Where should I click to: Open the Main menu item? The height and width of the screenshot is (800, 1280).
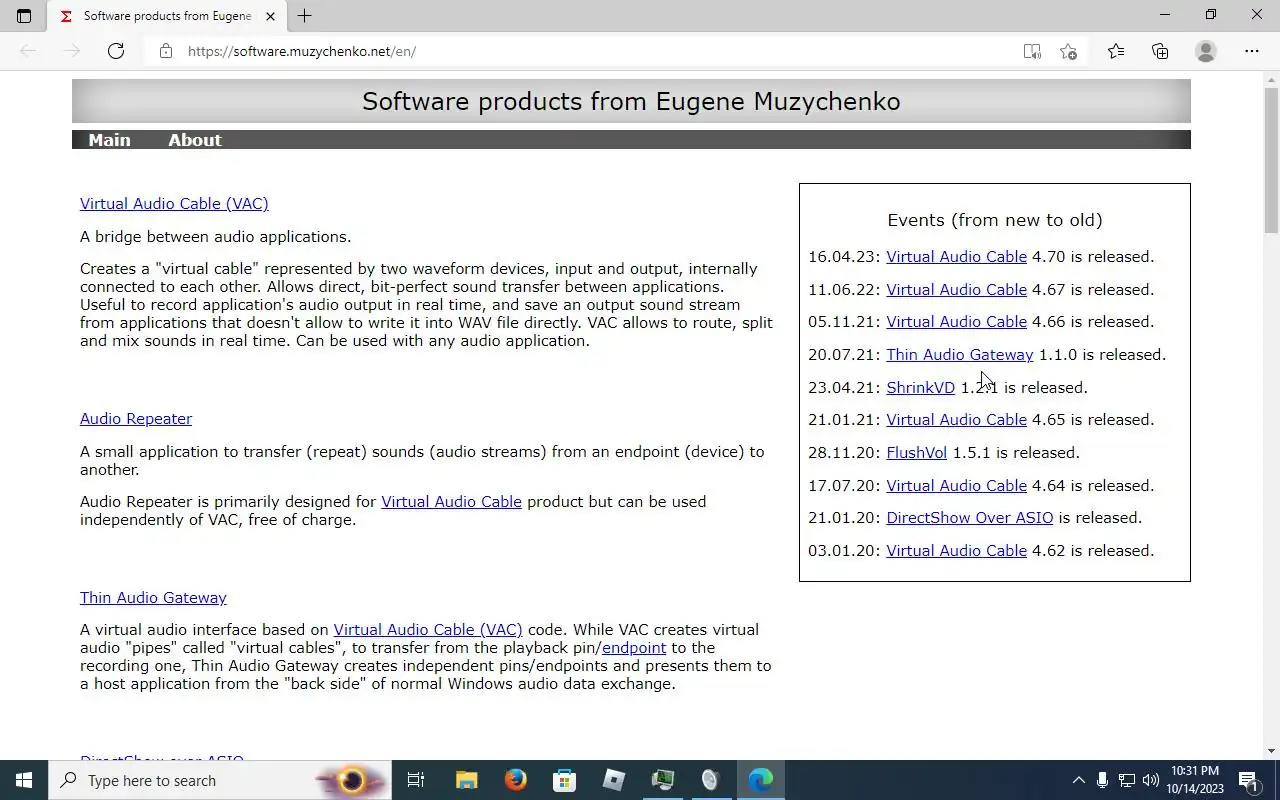pyautogui.click(x=109, y=140)
